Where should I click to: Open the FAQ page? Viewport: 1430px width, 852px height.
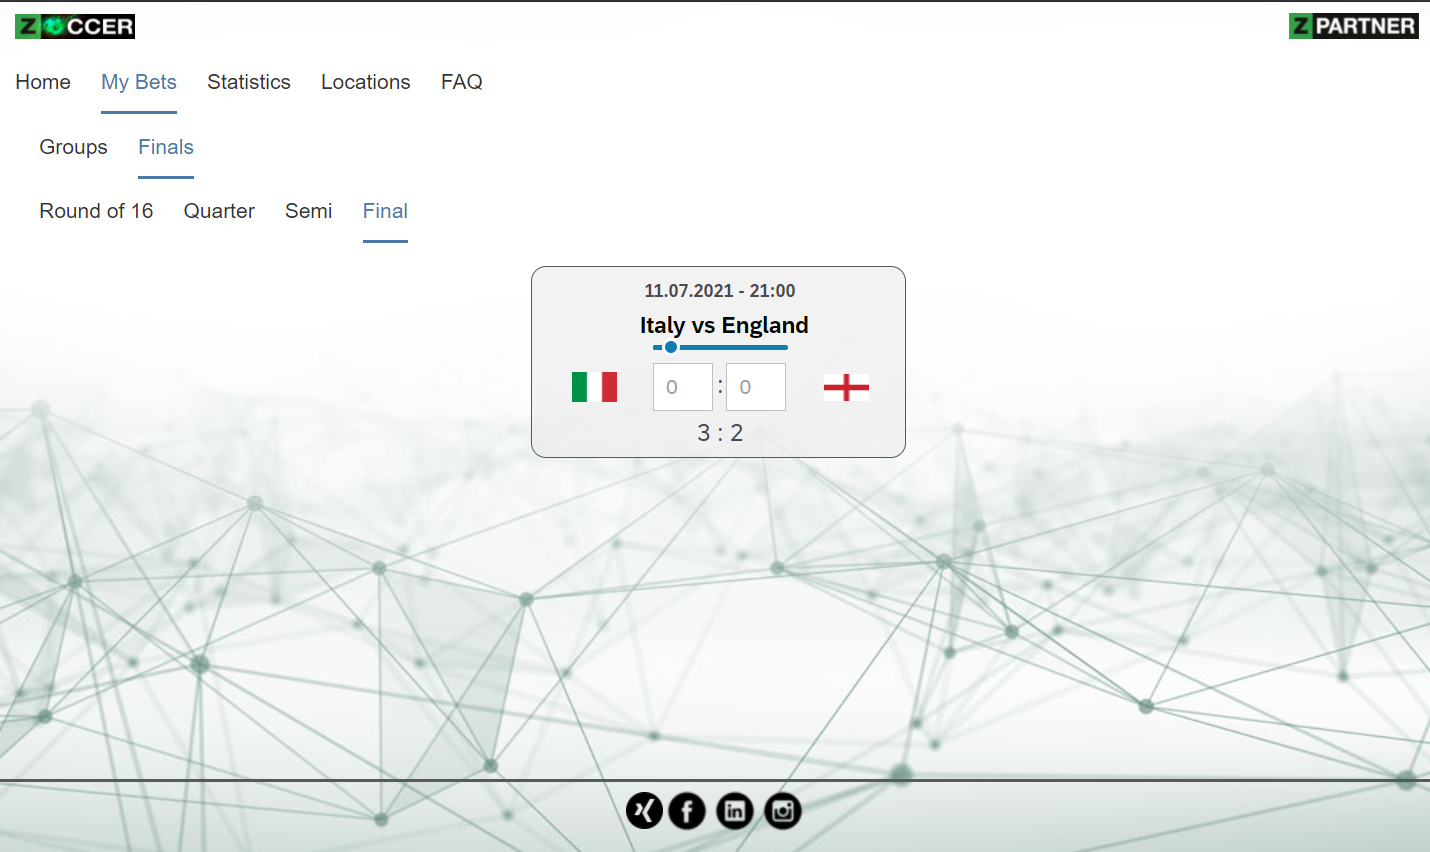[x=462, y=82]
